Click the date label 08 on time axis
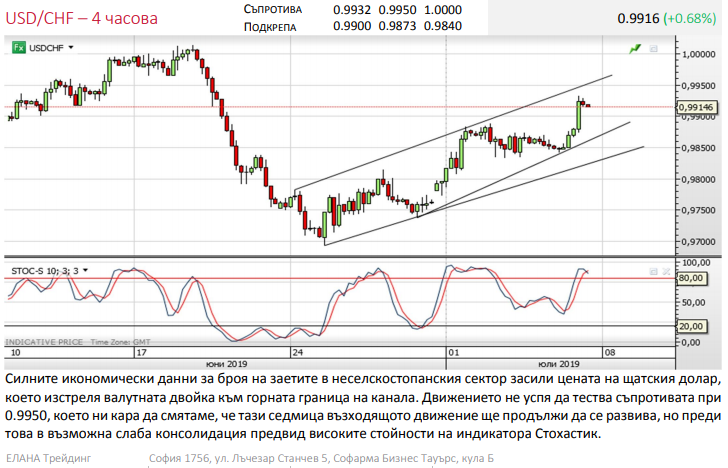 610,352
